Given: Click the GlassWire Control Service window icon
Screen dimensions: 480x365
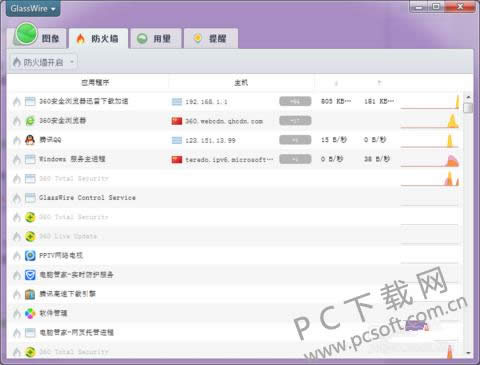Looking at the screenshot, I should [x=30, y=198].
